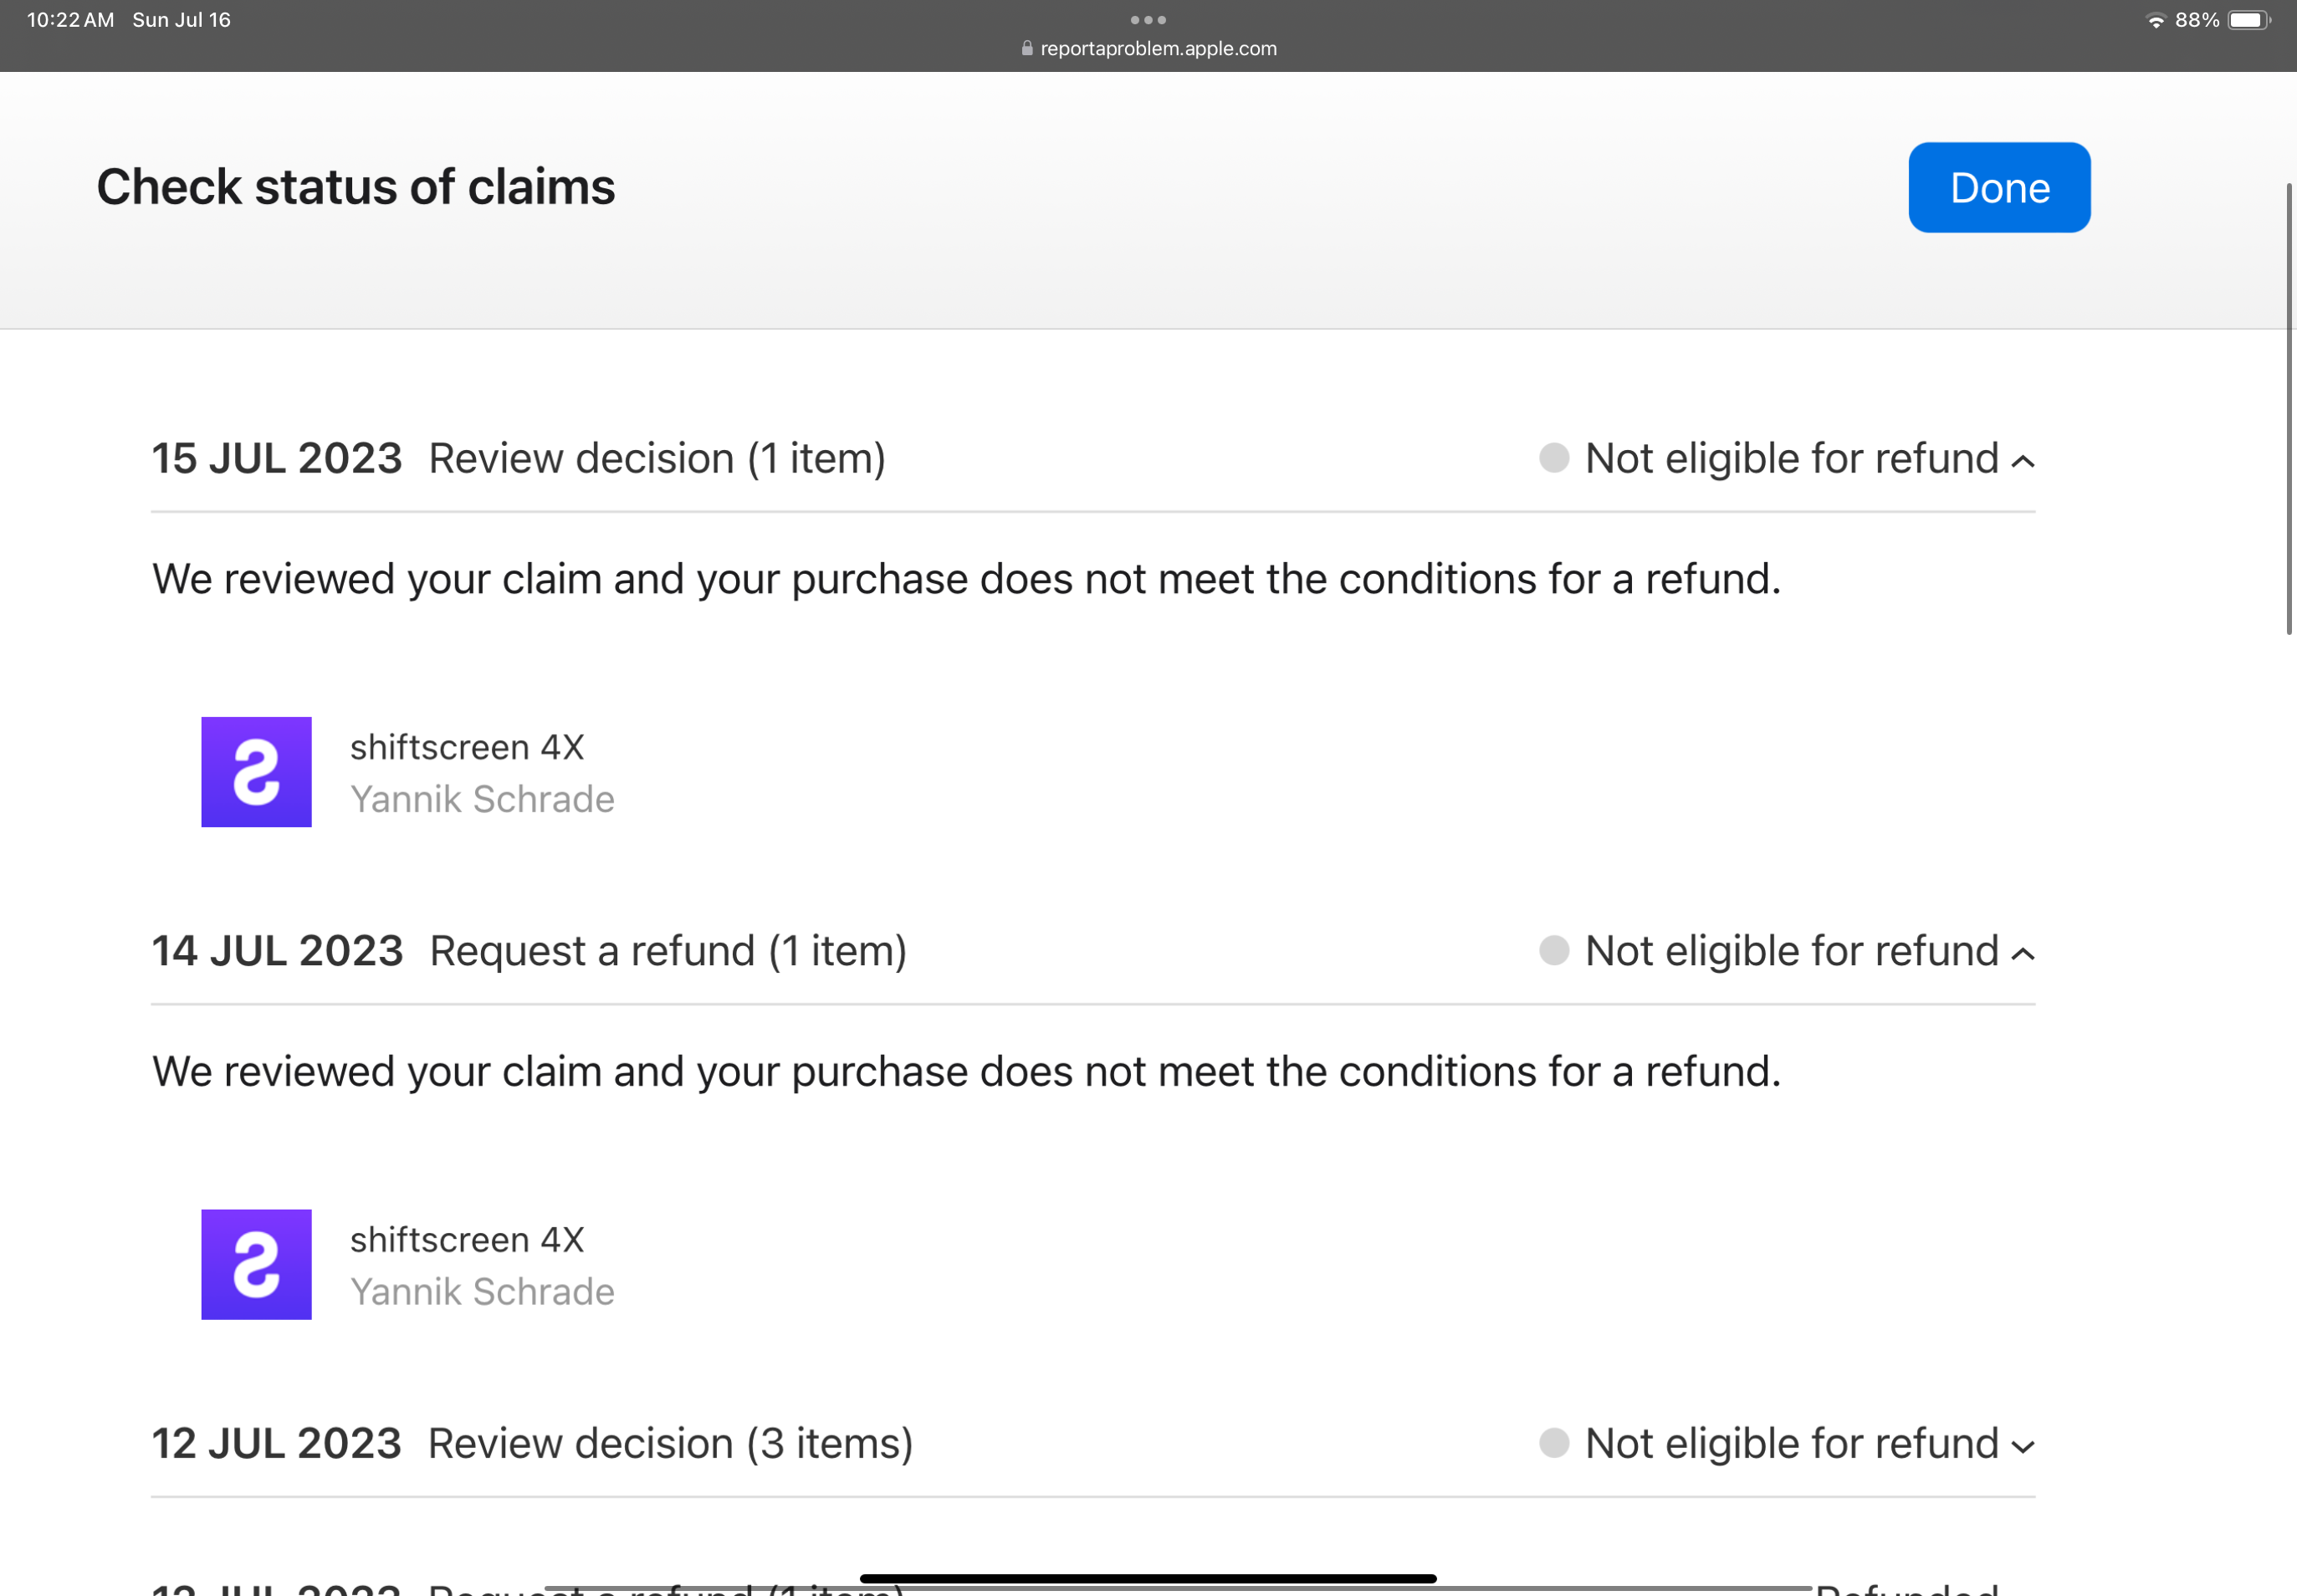Tap the battery status icon
Viewport: 2297px width, 1596px height.
point(2248,21)
